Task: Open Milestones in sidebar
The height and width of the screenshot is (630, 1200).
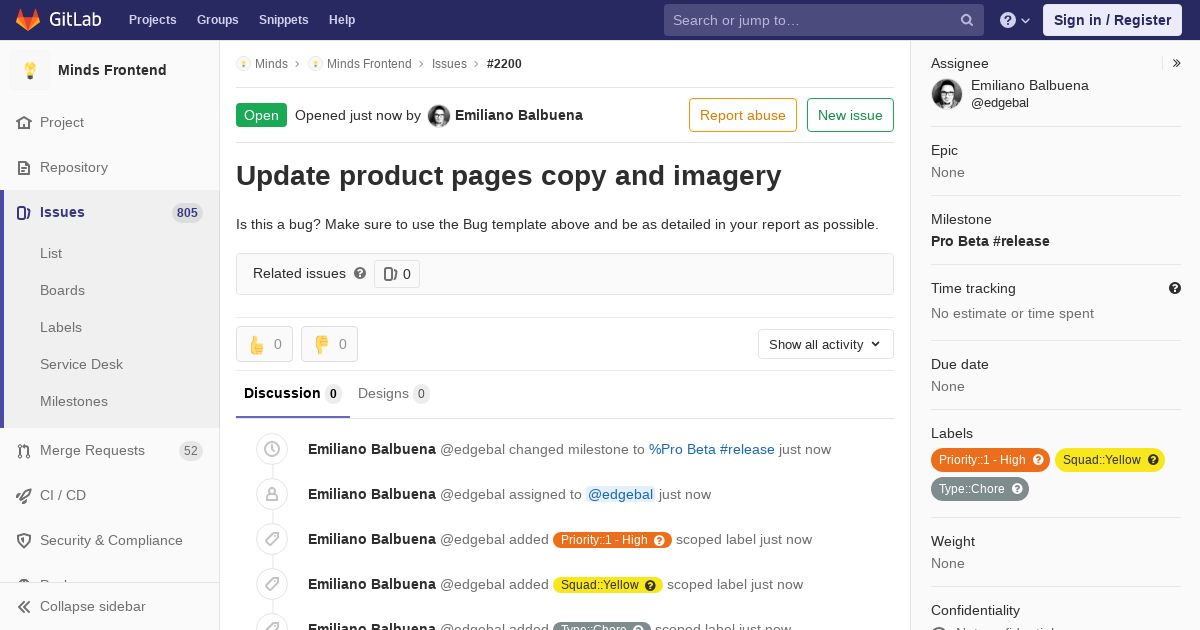Action: click(74, 402)
